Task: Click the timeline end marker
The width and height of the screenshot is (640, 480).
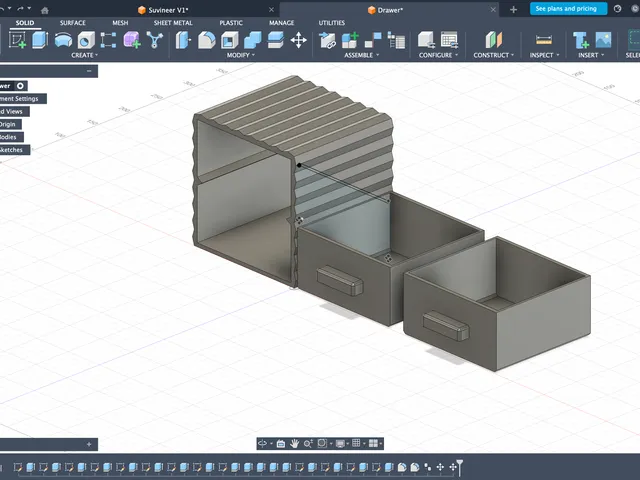Action: [460, 467]
